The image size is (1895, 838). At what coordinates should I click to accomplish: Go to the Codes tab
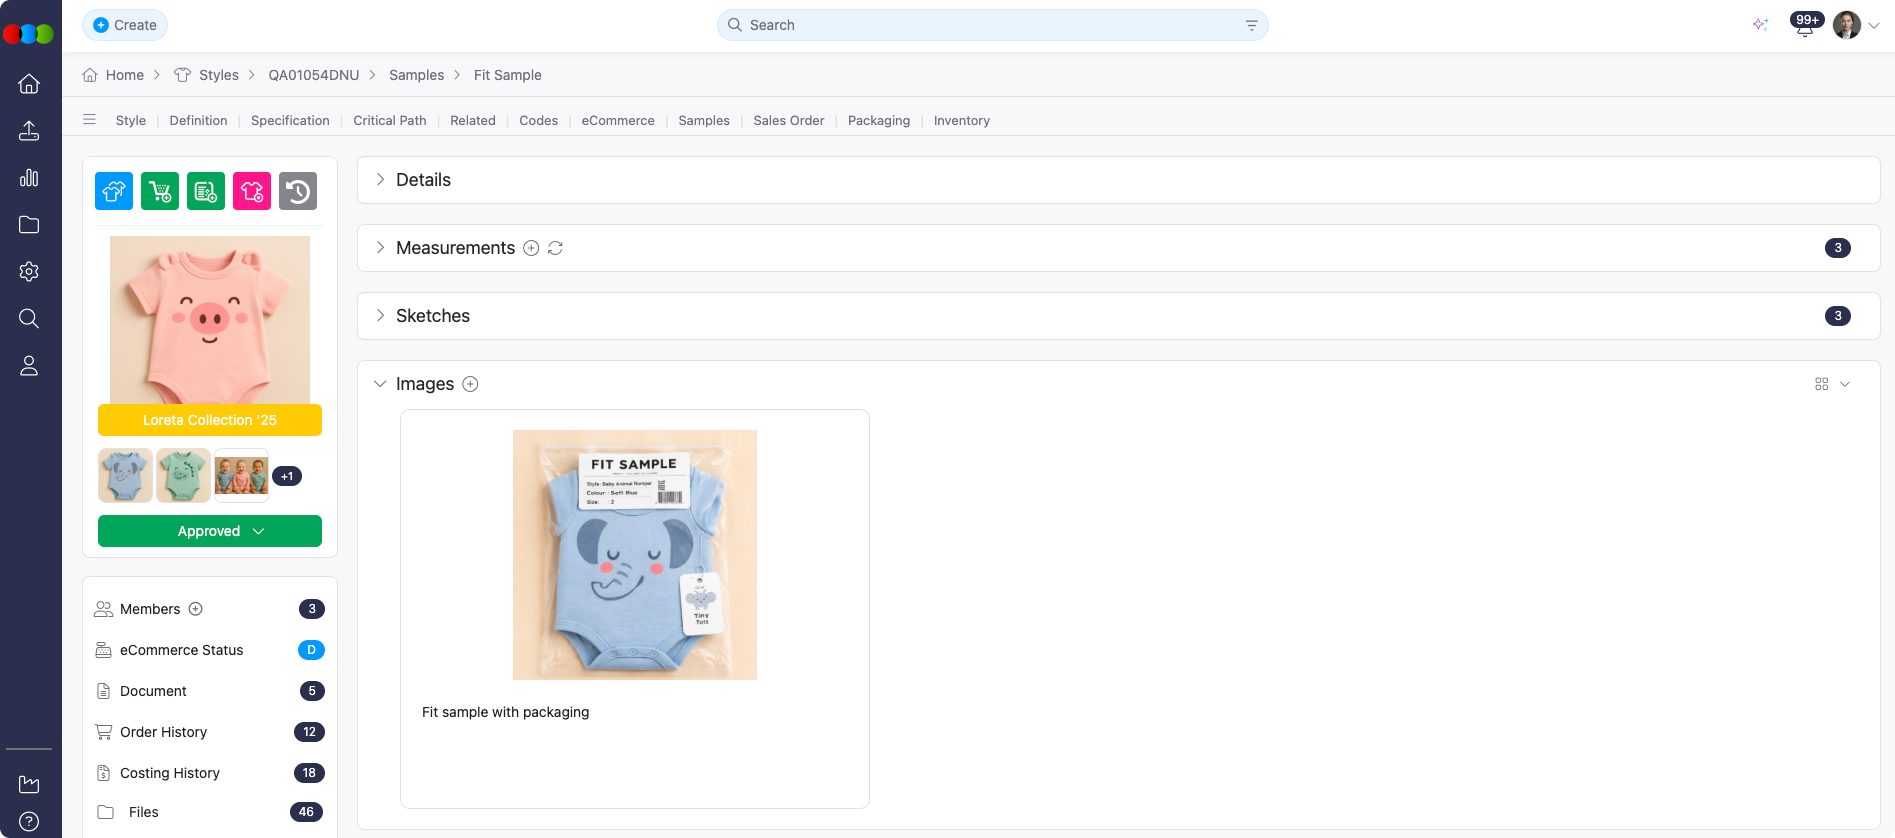point(539,120)
